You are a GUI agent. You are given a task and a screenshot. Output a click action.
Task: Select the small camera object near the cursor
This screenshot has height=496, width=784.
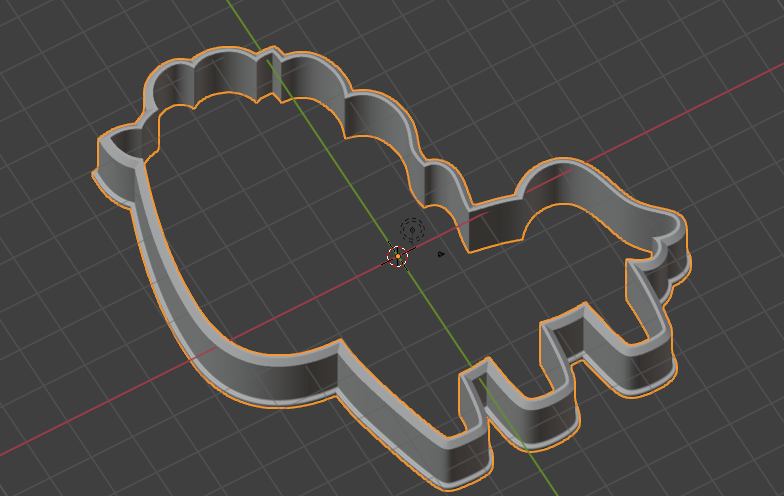(x=440, y=254)
